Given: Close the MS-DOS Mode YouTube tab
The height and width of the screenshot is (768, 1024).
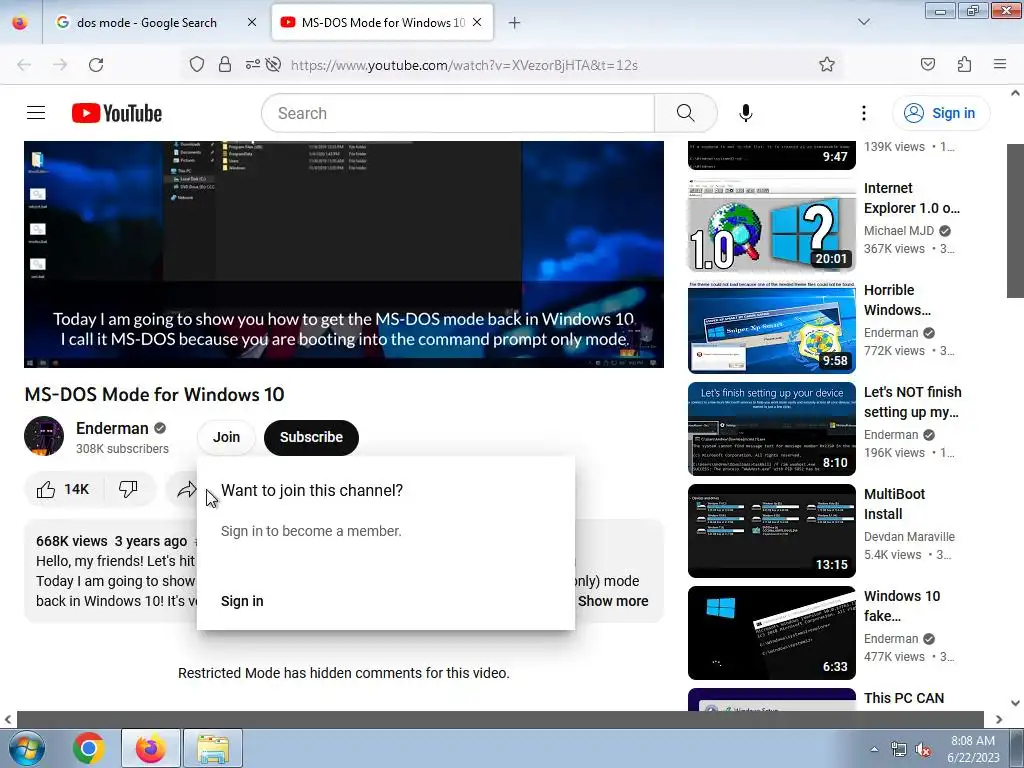Looking at the screenshot, I should tap(477, 22).
